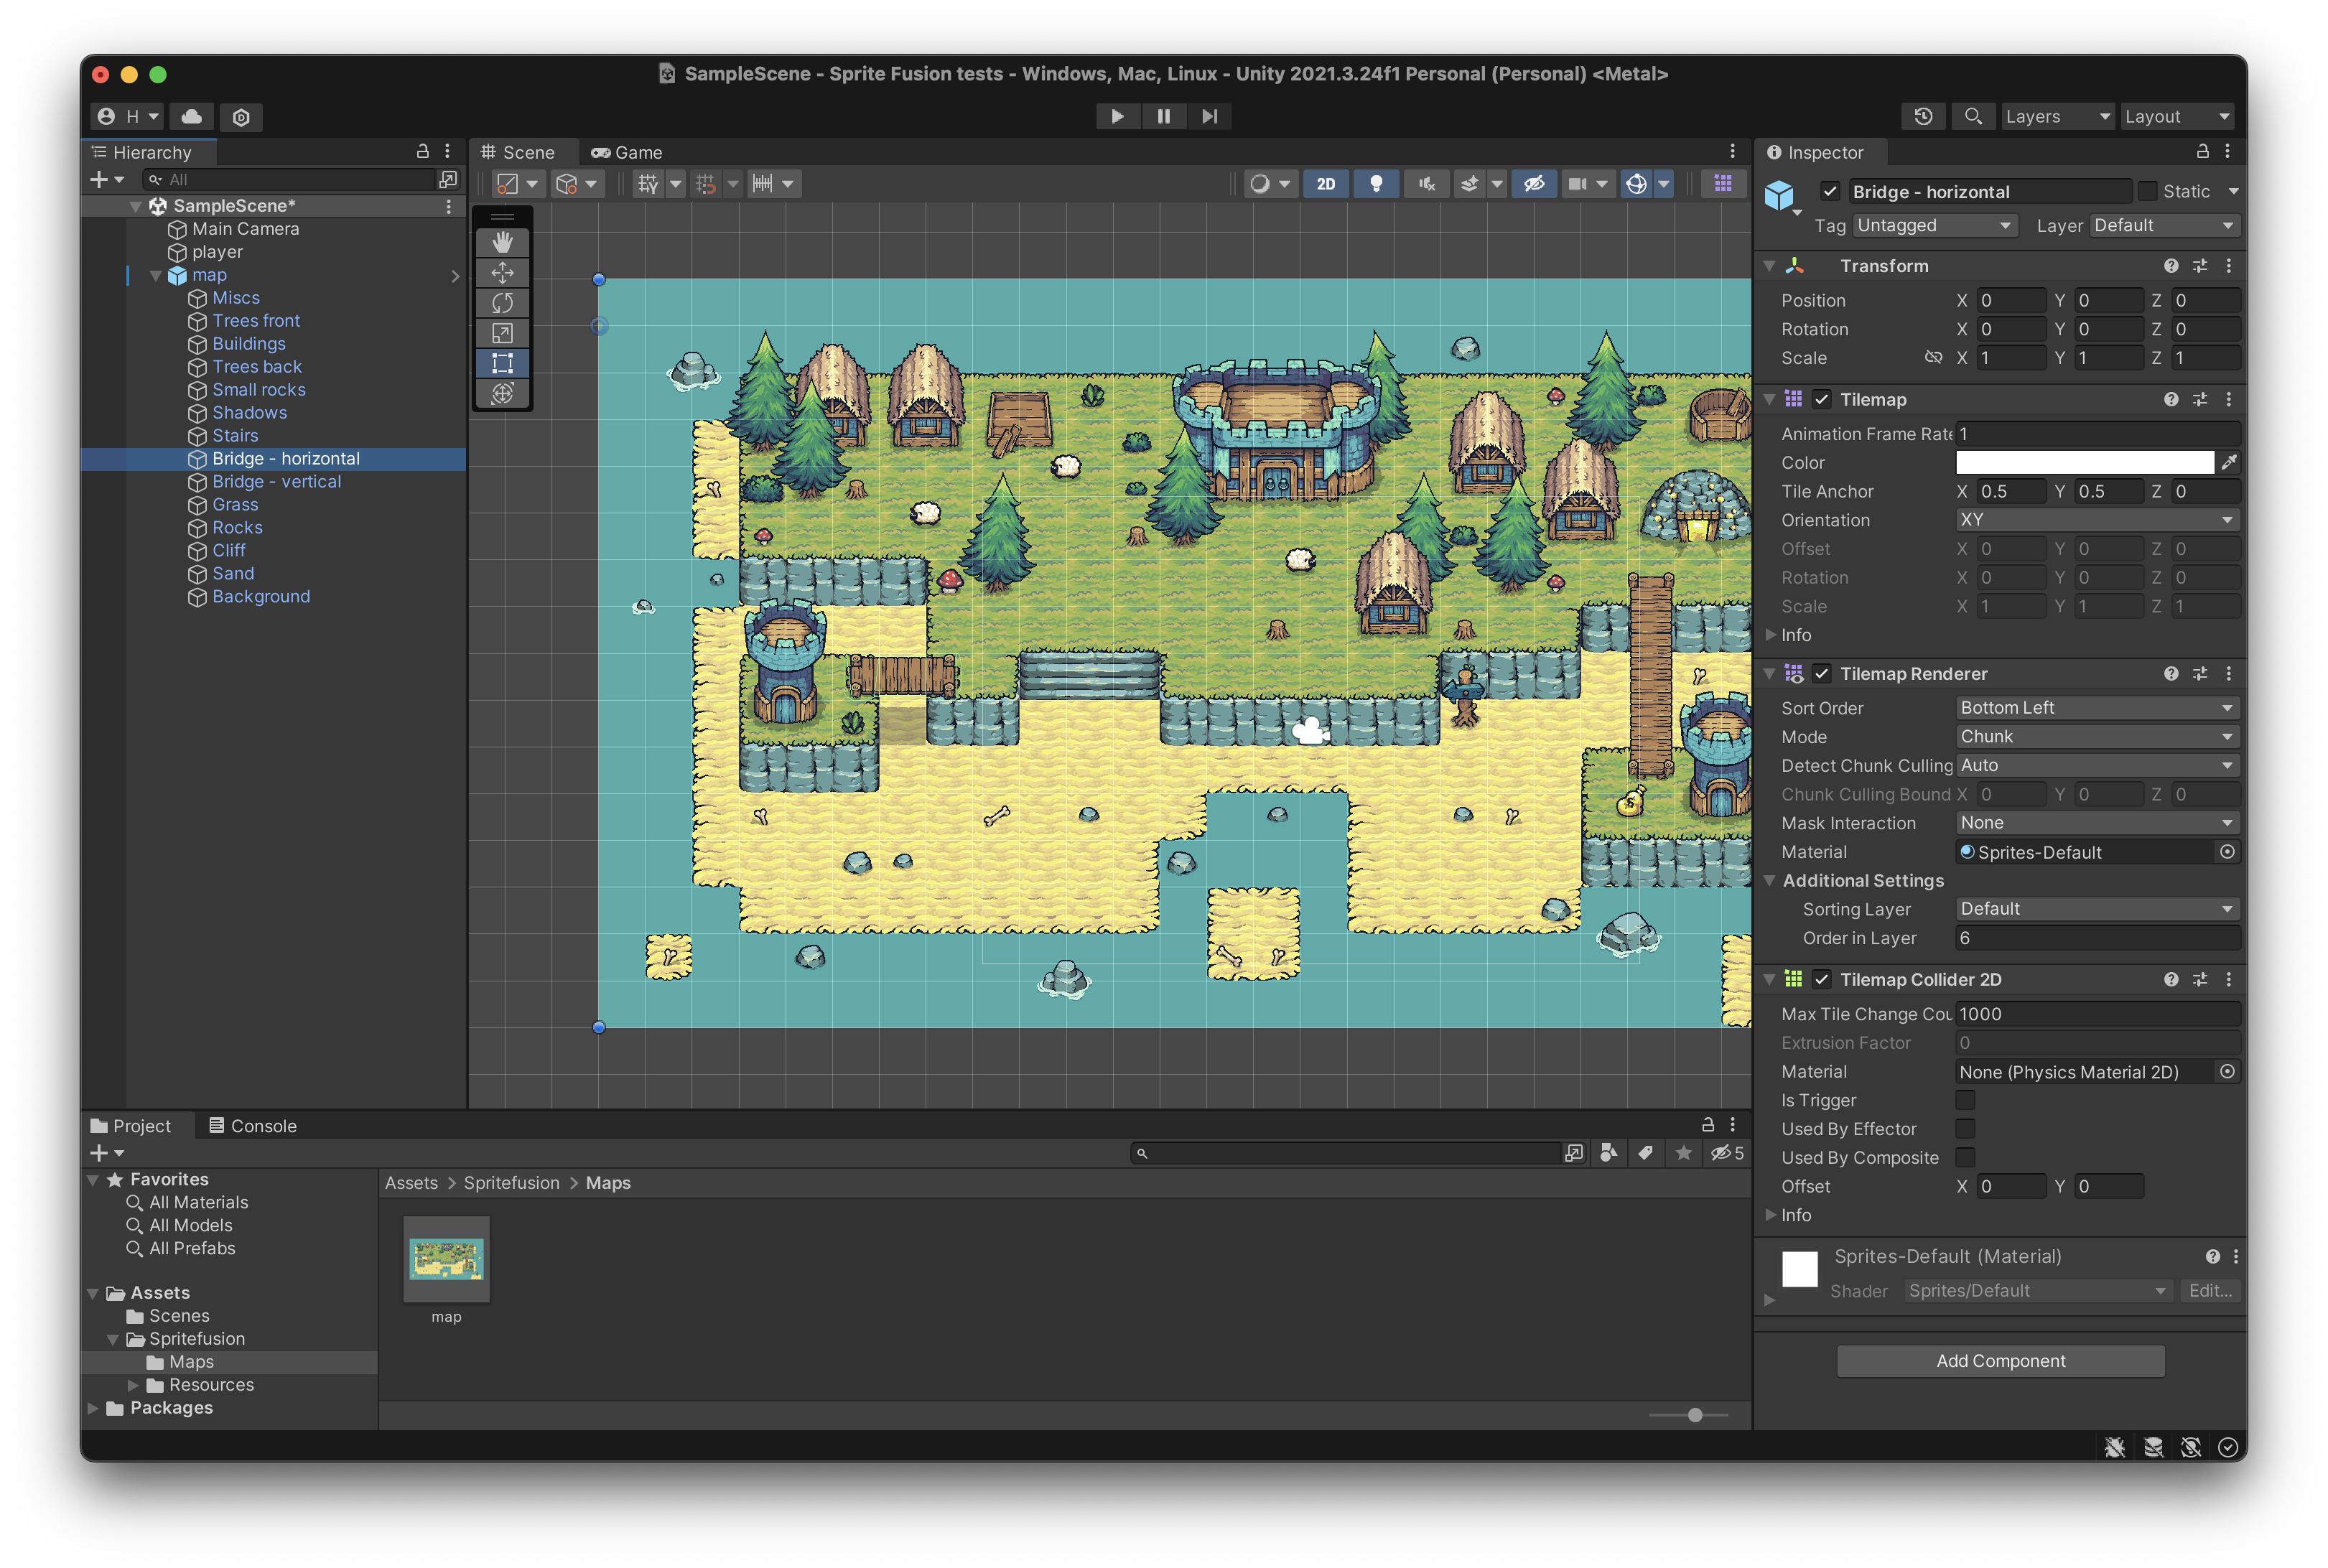Open the Sorting Layer dropdown
The image size is (2328, 1568).
pos(2097,909)
